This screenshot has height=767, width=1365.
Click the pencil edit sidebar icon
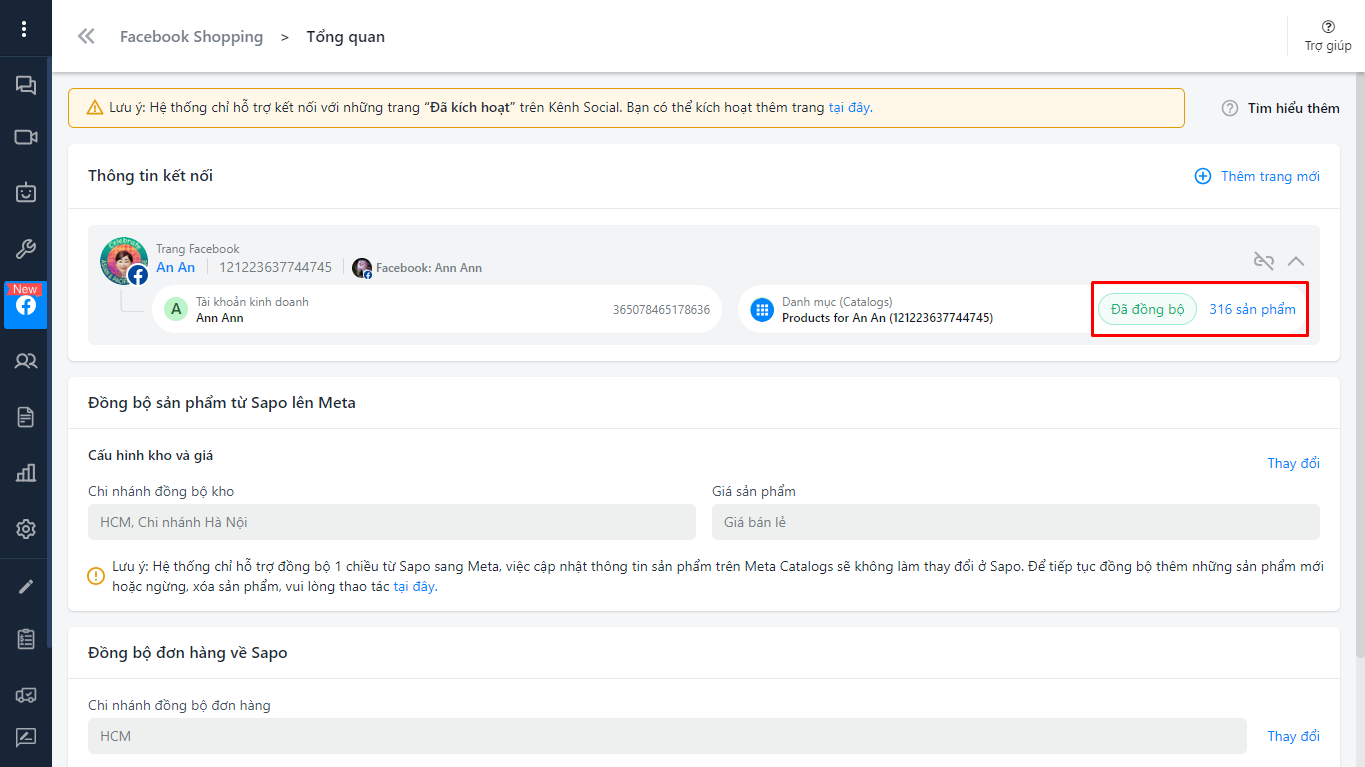[x=26, y=587]
